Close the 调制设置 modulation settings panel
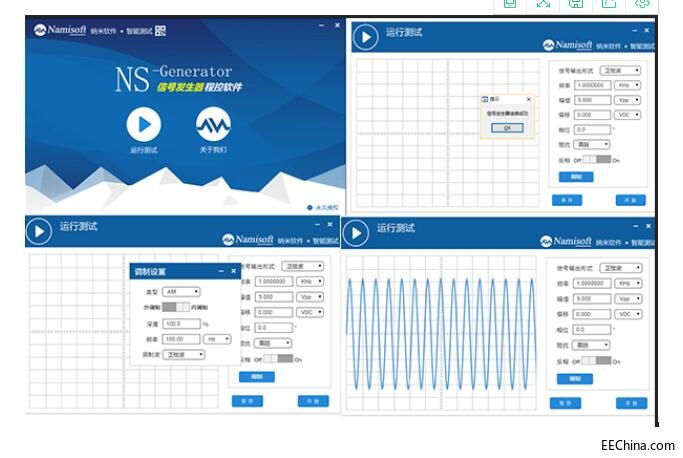This screenshot has width=683, height=458. 234,272
